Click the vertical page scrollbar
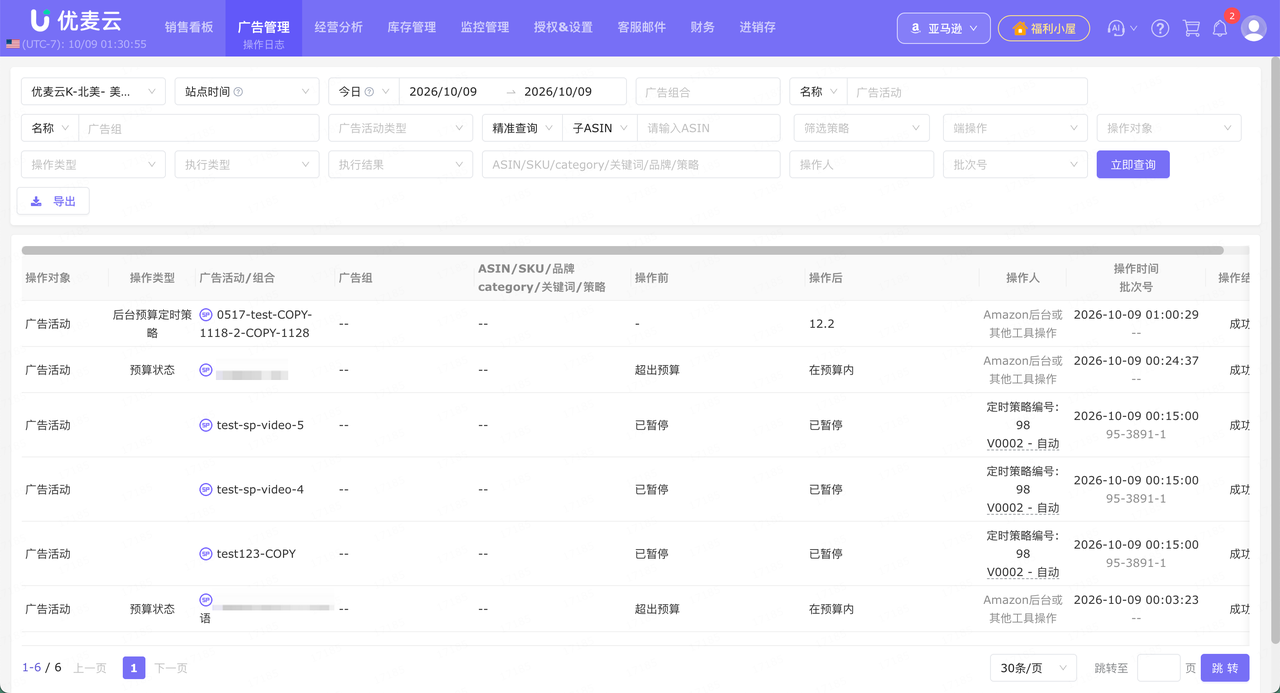This screenshot has height=693, width=1280. tap(1275, 350)
